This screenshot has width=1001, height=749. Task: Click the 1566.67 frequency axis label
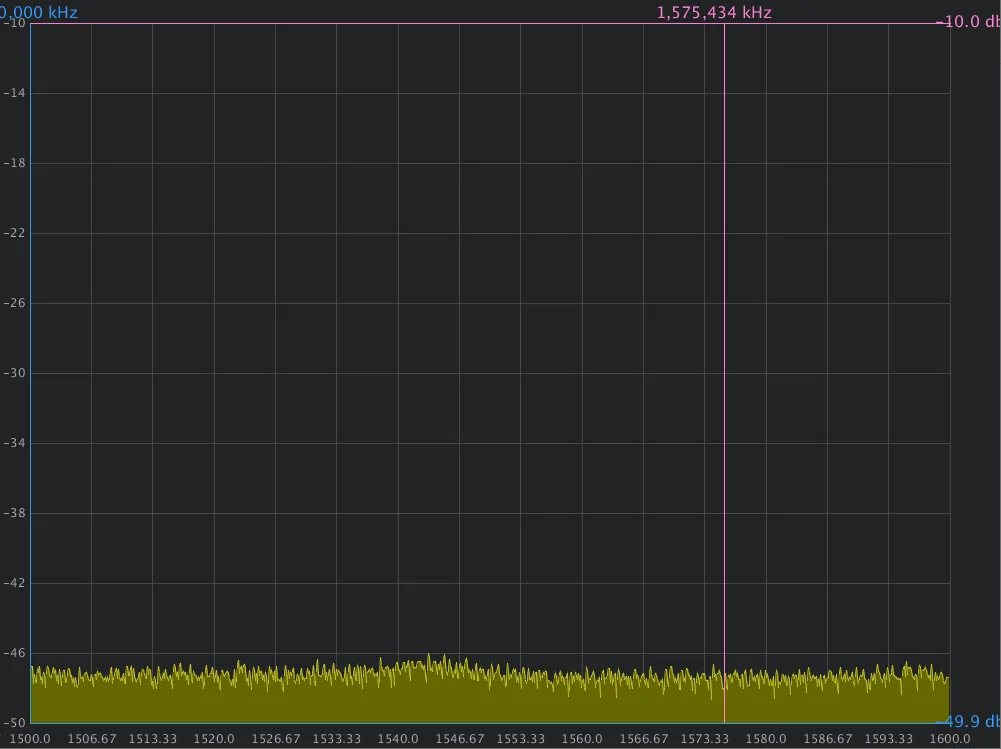click(644, 739)
